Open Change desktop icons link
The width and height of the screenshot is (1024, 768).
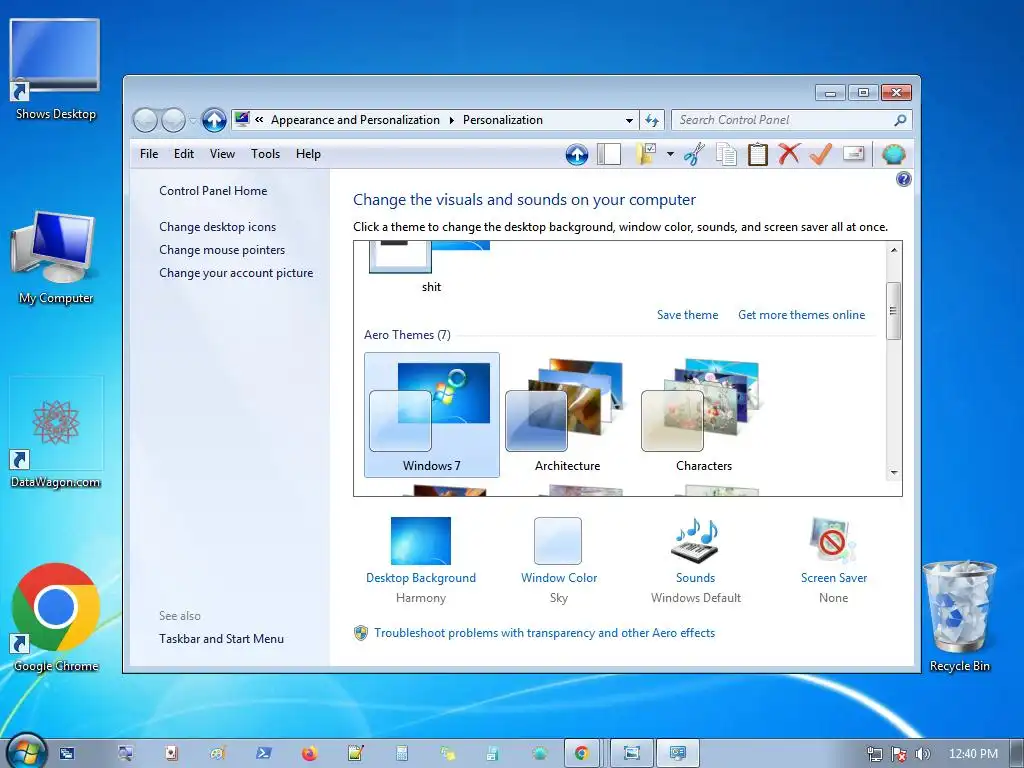pyautogui.click(x=217, y=227)
